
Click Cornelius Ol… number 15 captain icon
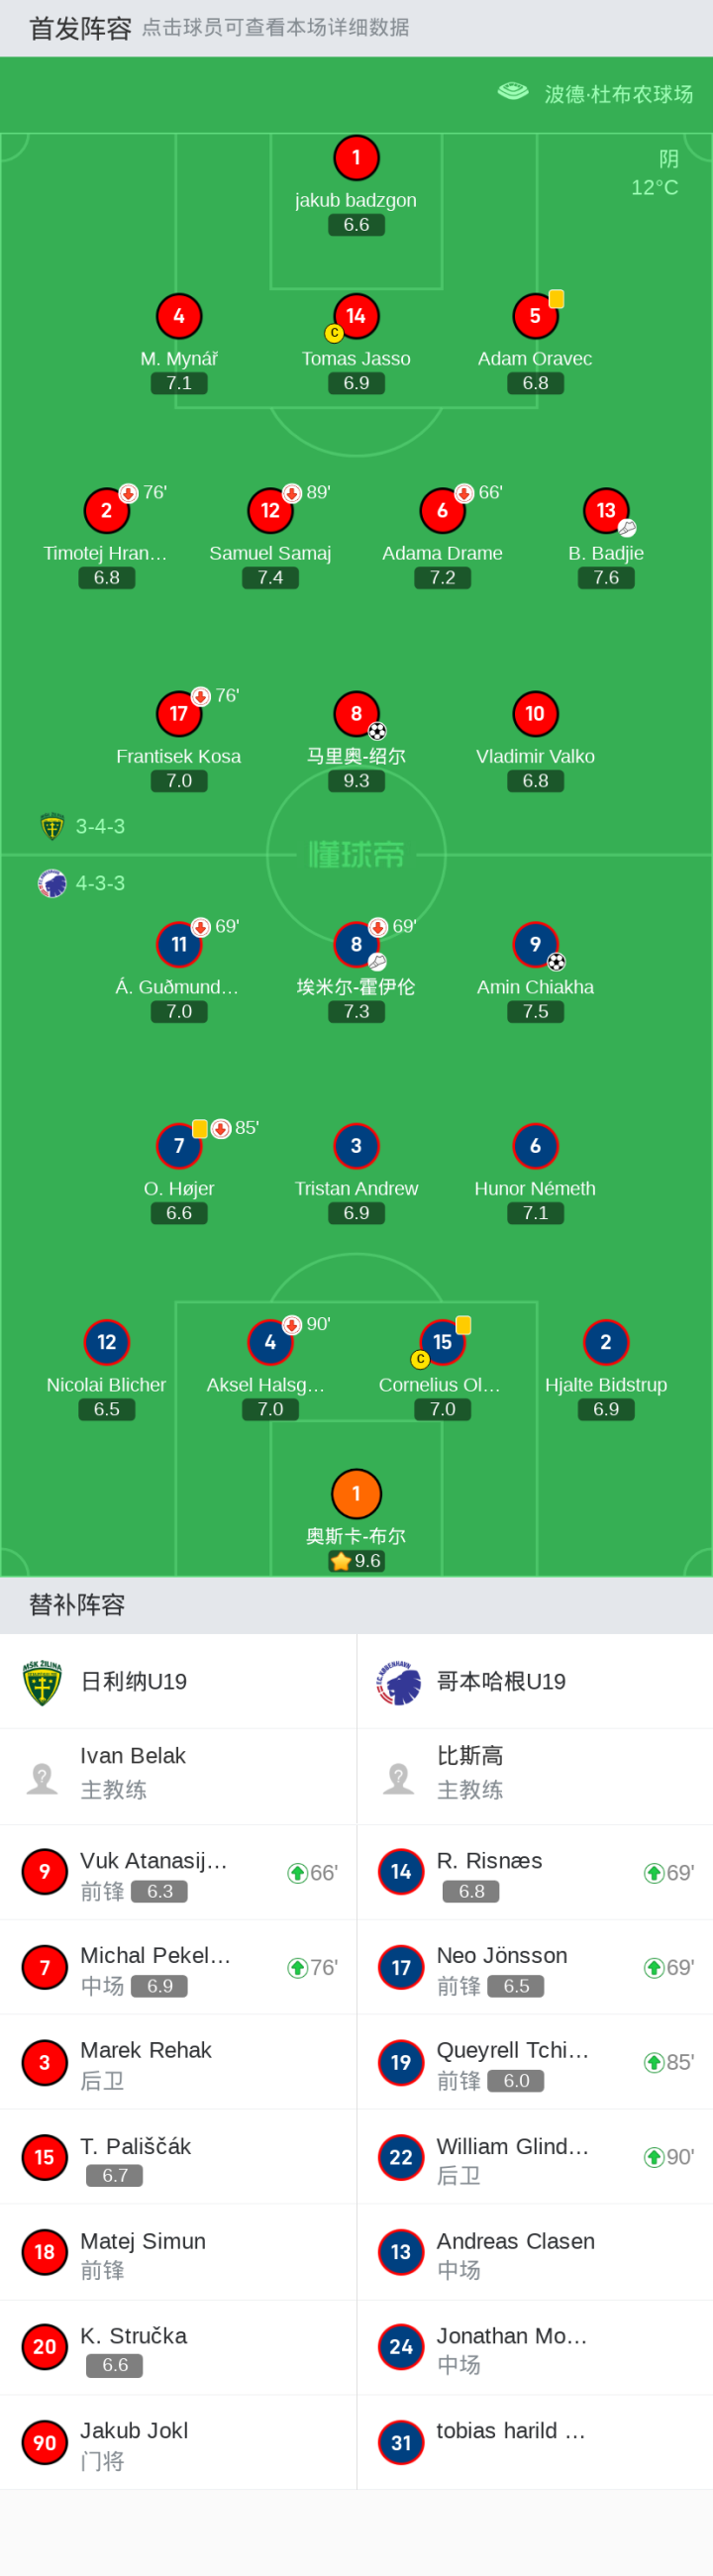(442, 1342)
